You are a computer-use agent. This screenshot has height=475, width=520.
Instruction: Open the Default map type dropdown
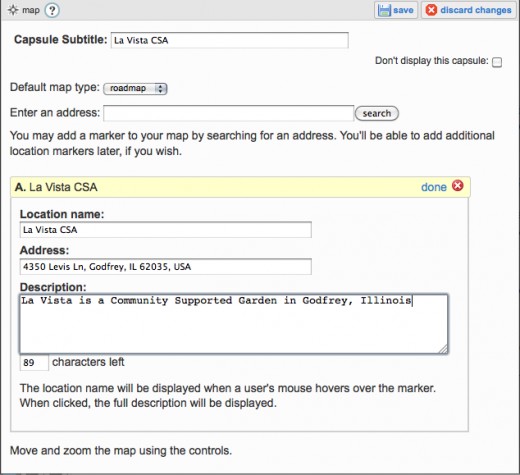(x=135, y=88)
